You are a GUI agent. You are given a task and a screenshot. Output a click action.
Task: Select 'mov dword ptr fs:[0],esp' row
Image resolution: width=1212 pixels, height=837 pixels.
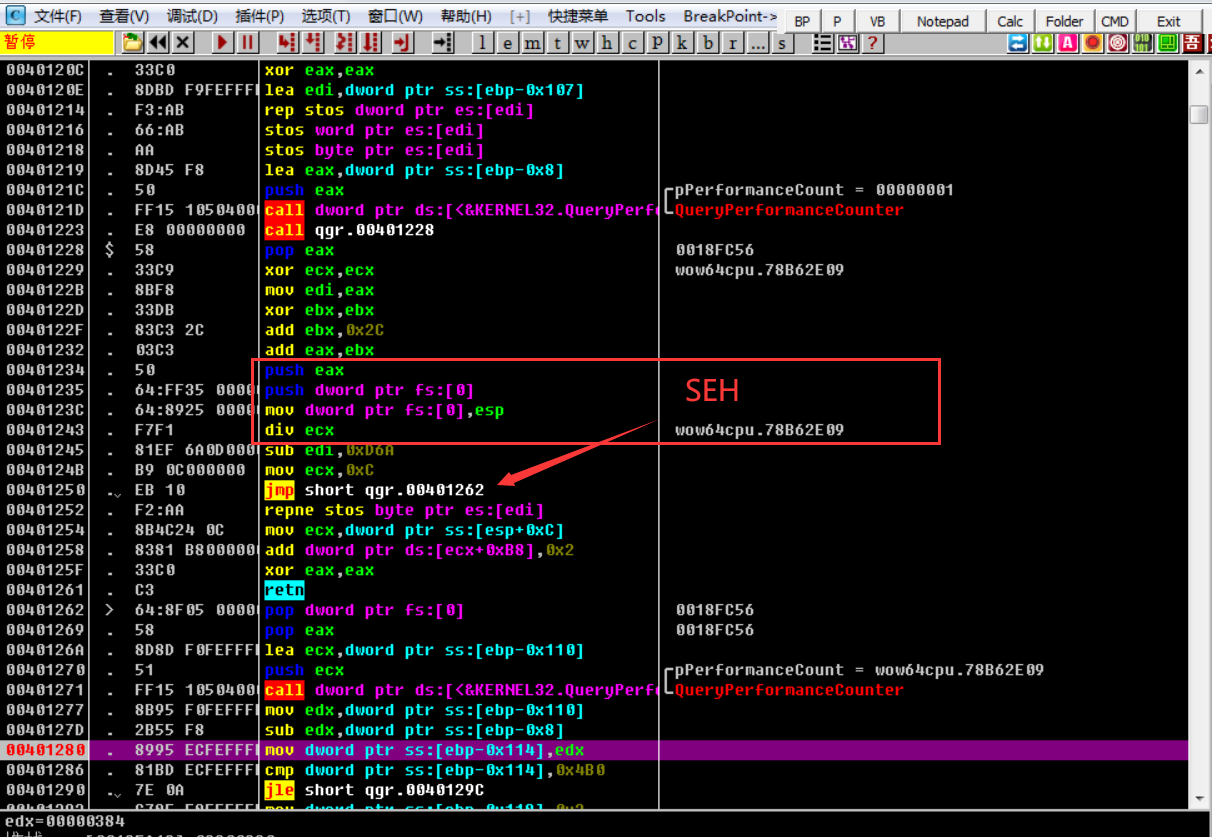(596, 410)
